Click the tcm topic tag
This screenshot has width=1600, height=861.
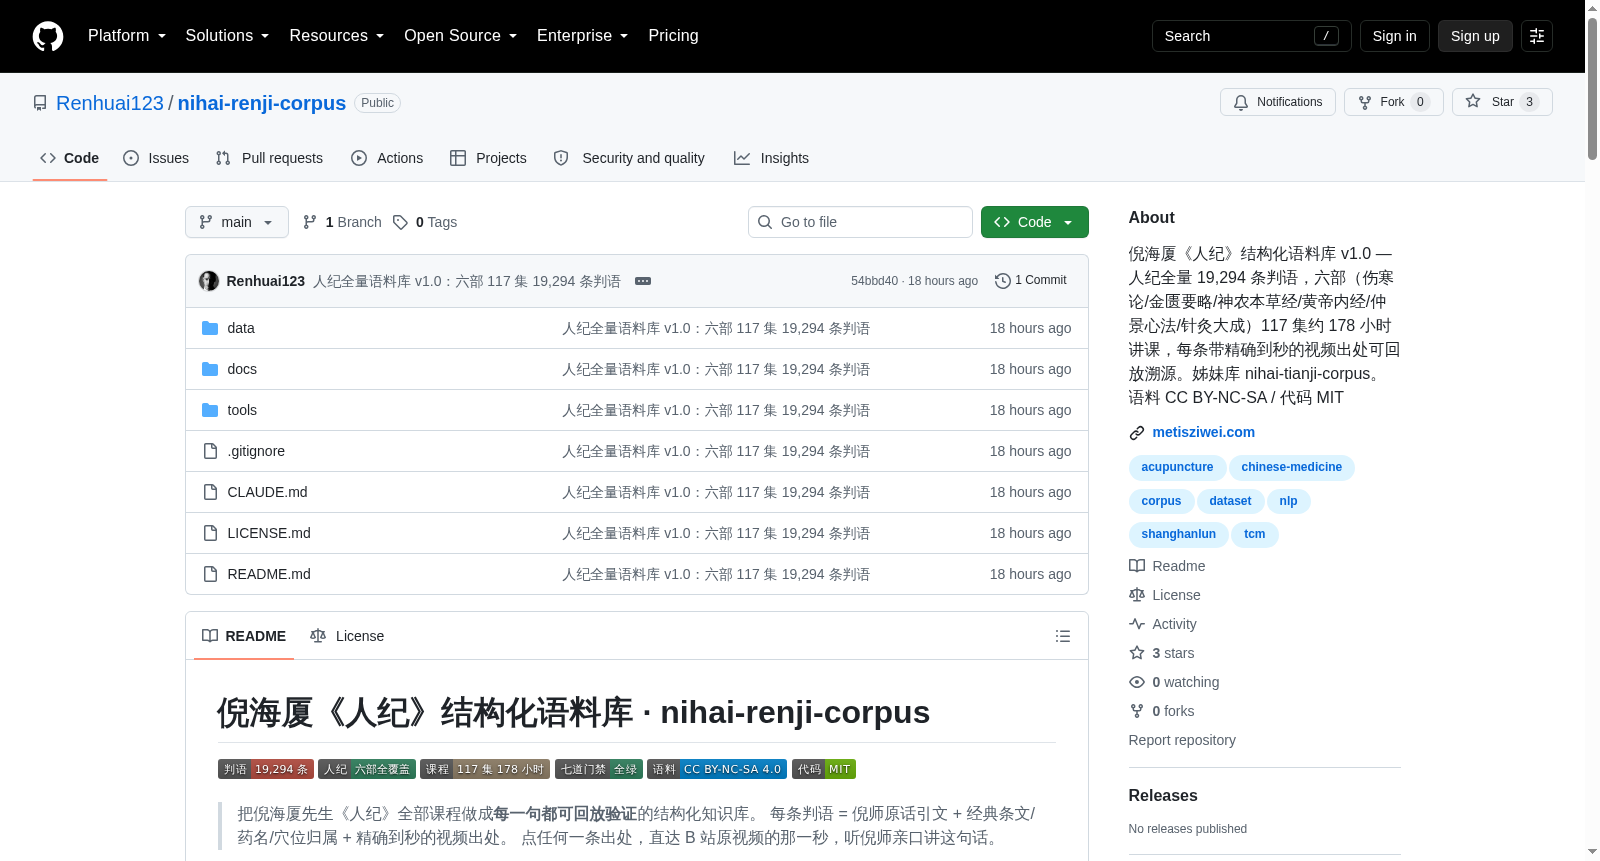pyautogui.click(x=1255, y=534)
